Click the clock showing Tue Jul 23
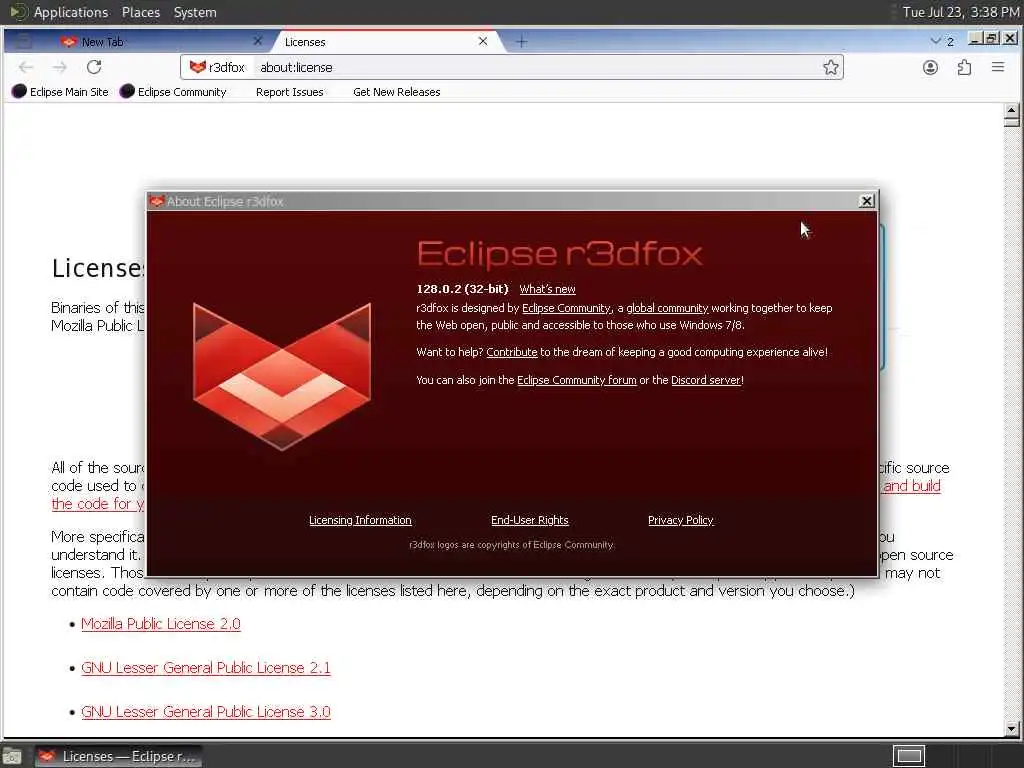Image resolution: width=1024 pixels, height=768 pixels. point(961,12)
